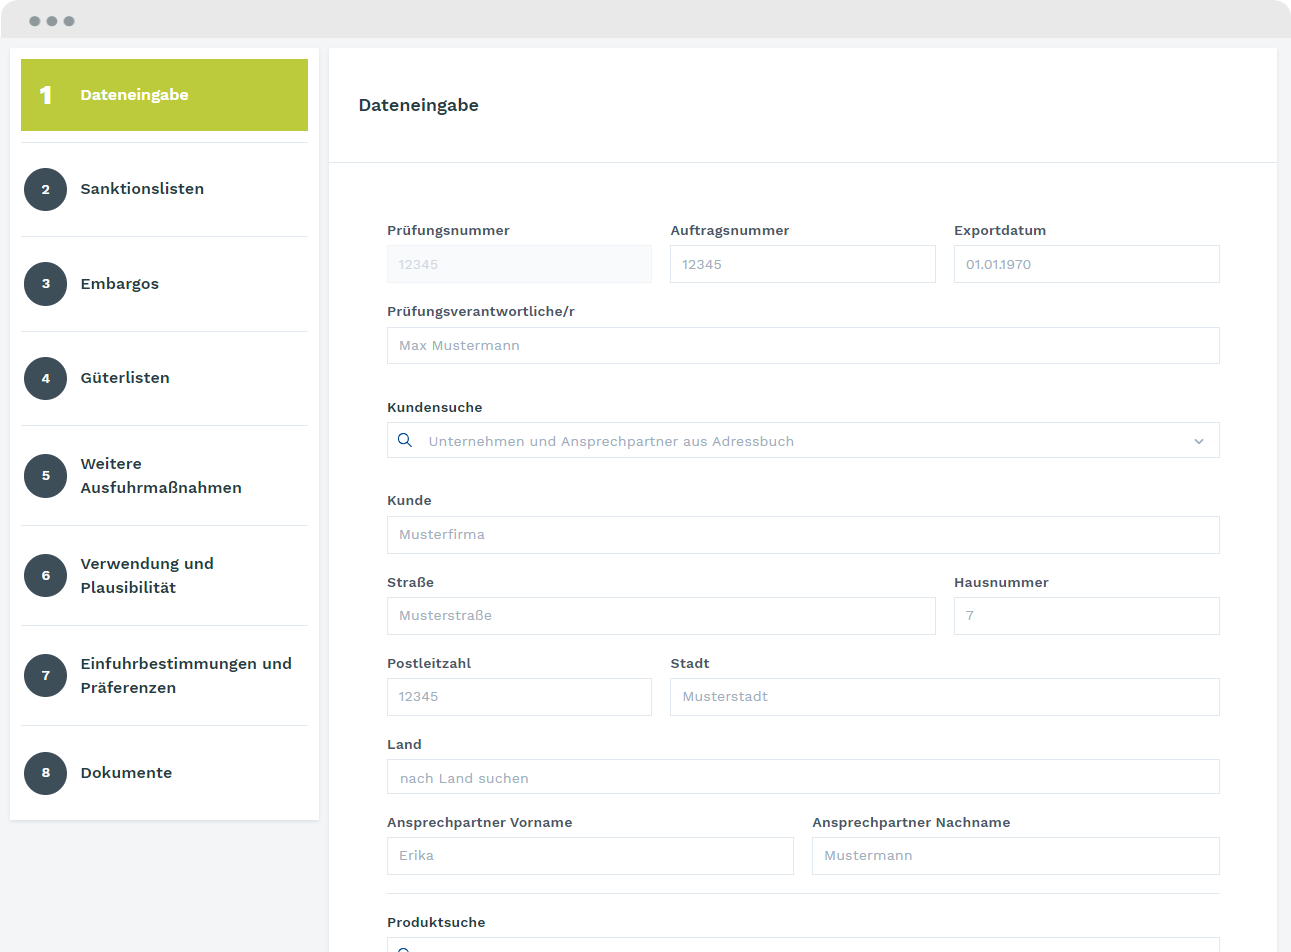Viewport: 1291px width, 952px height.
Task: Click step 4 circle icon for Güterlisten
Action: [45, 378]
